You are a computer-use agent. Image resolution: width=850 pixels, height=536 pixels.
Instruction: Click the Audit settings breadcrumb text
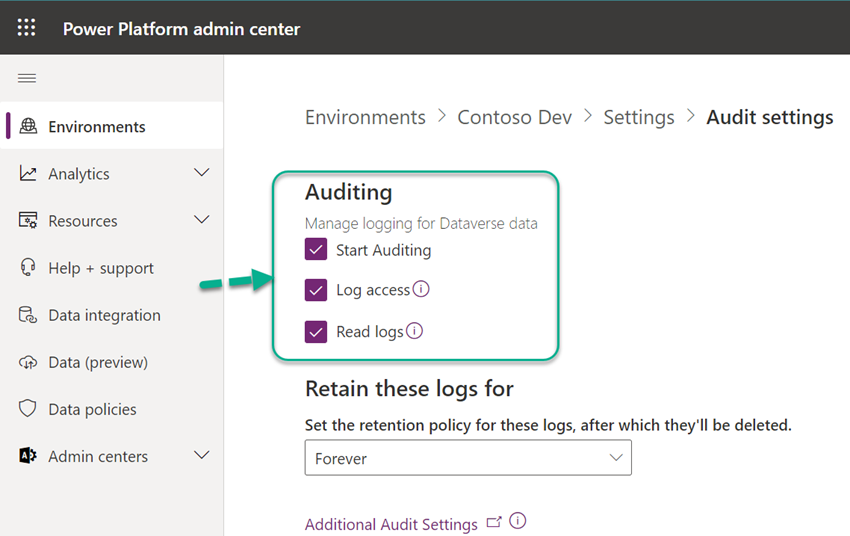[x=769, y=117]
